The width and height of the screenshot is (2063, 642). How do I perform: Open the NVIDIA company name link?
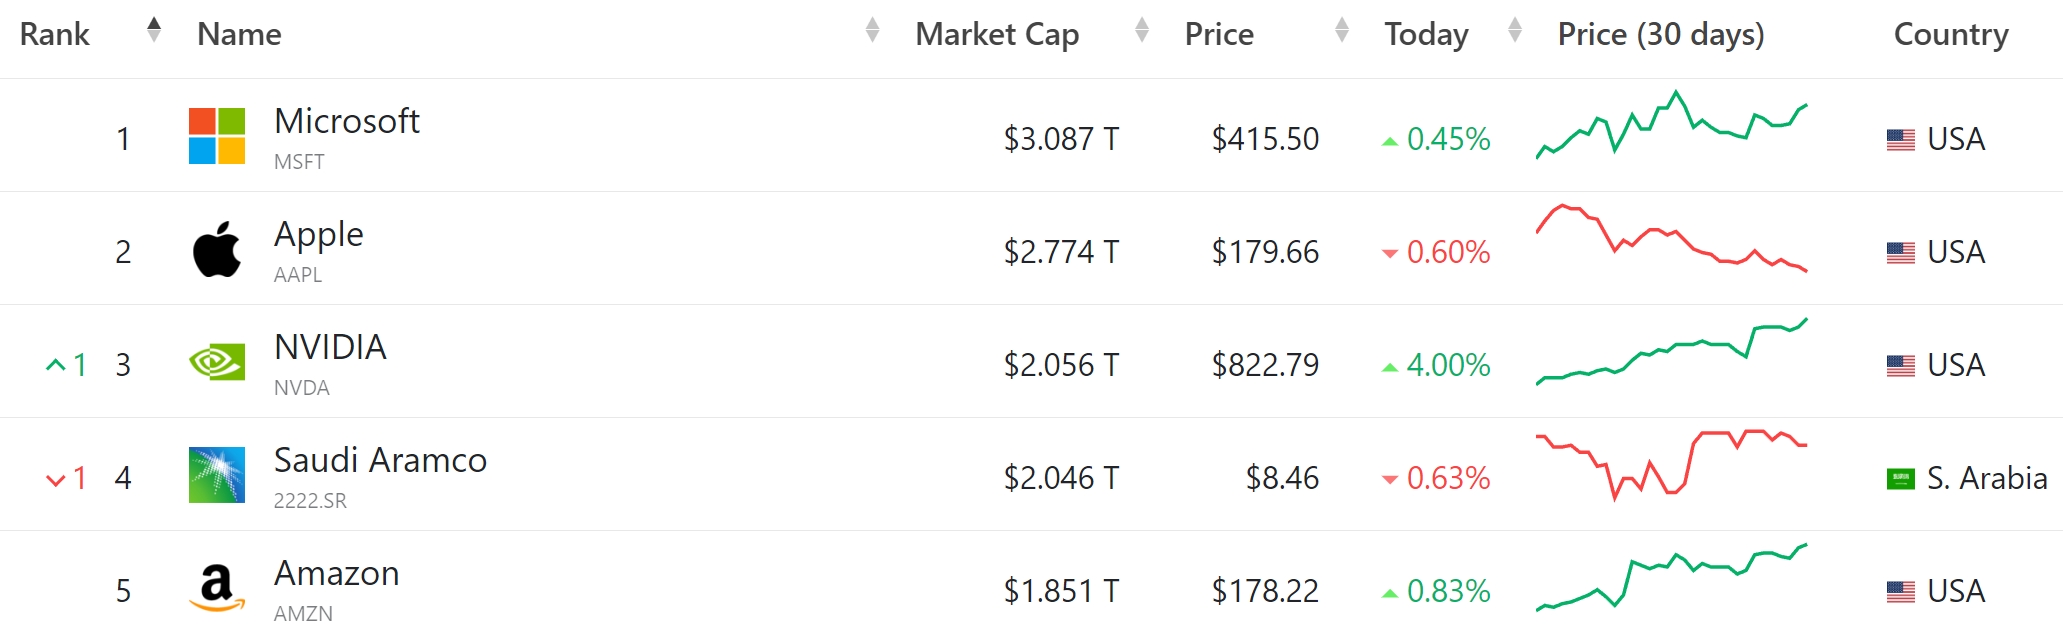[x=330, y=347]
